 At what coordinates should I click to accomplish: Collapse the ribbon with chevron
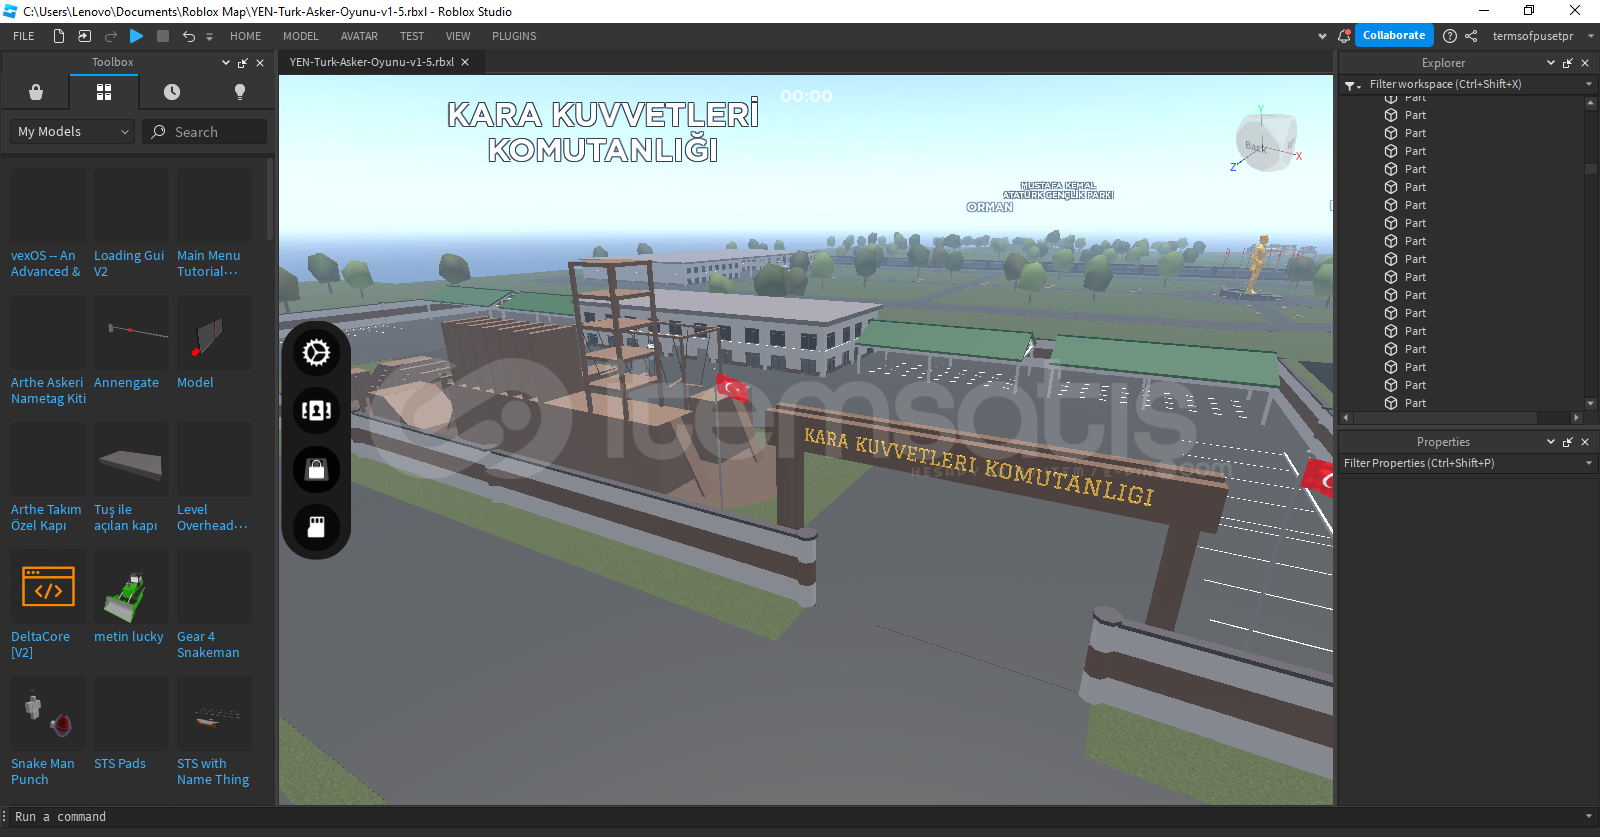pos(1323,36)
